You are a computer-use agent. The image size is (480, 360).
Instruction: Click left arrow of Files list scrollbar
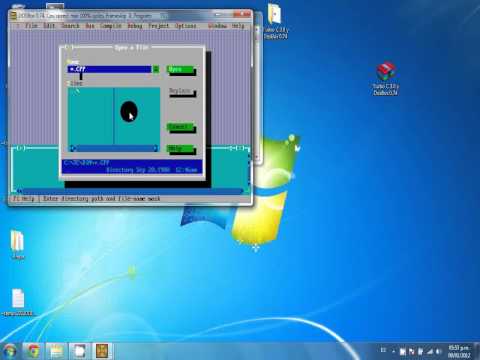tap(73, 148)
